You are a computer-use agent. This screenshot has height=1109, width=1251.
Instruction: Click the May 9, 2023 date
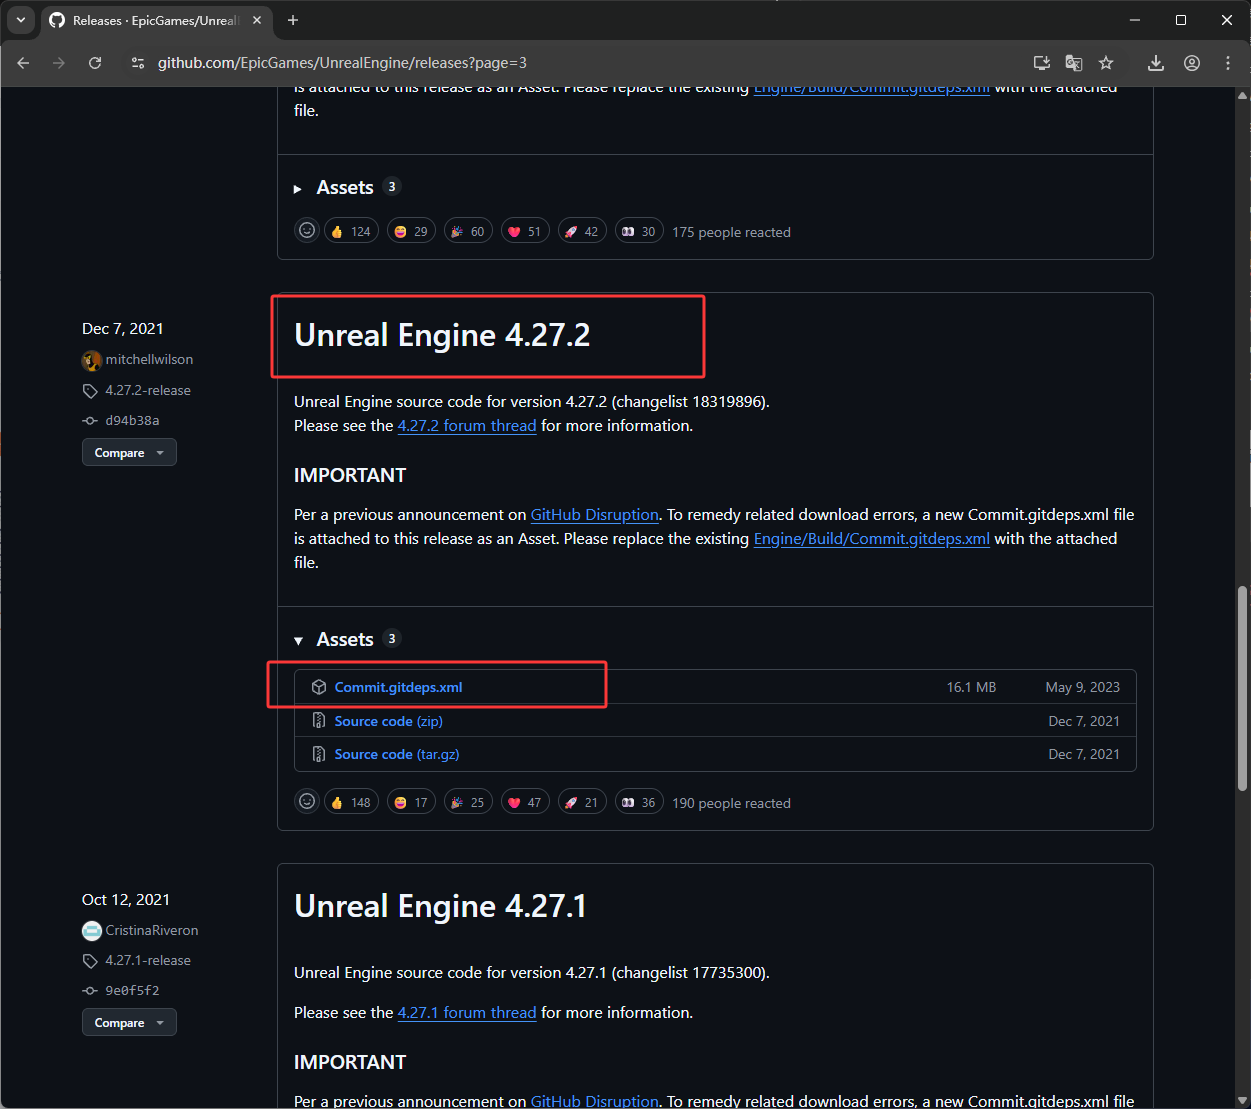pyautogui.click(x=1083, y=688)
